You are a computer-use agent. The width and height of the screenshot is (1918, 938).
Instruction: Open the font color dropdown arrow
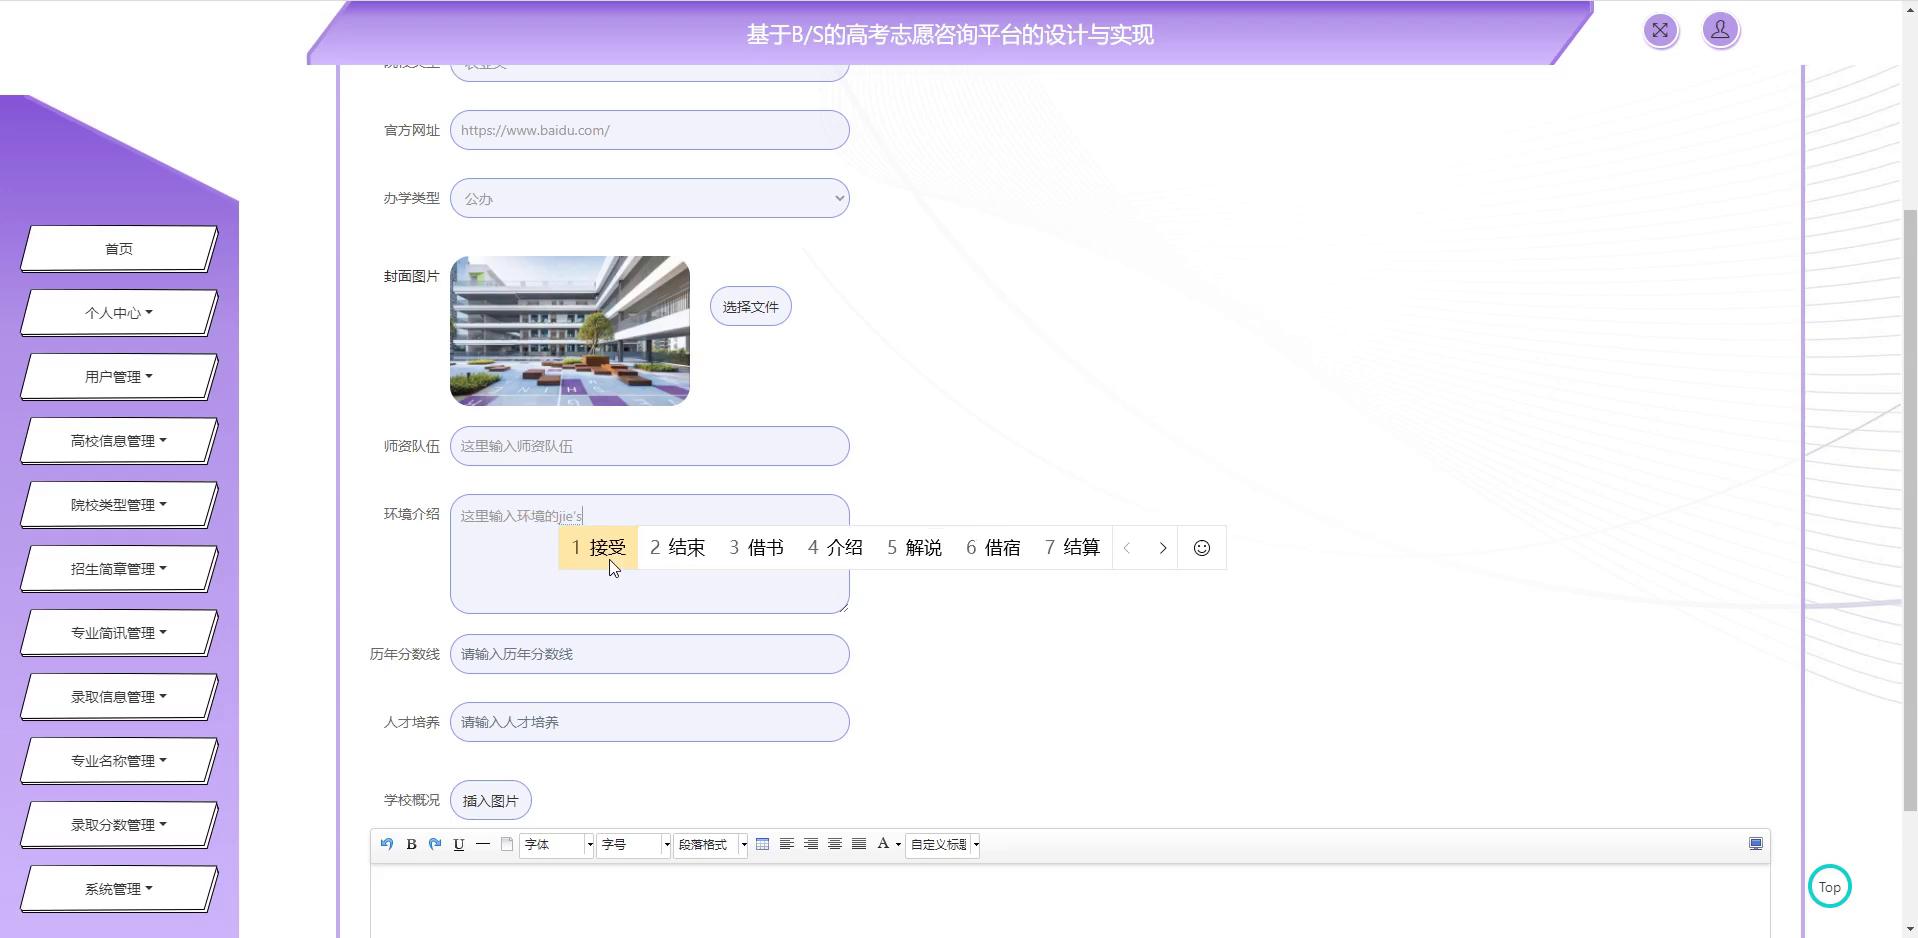(898, 845)
